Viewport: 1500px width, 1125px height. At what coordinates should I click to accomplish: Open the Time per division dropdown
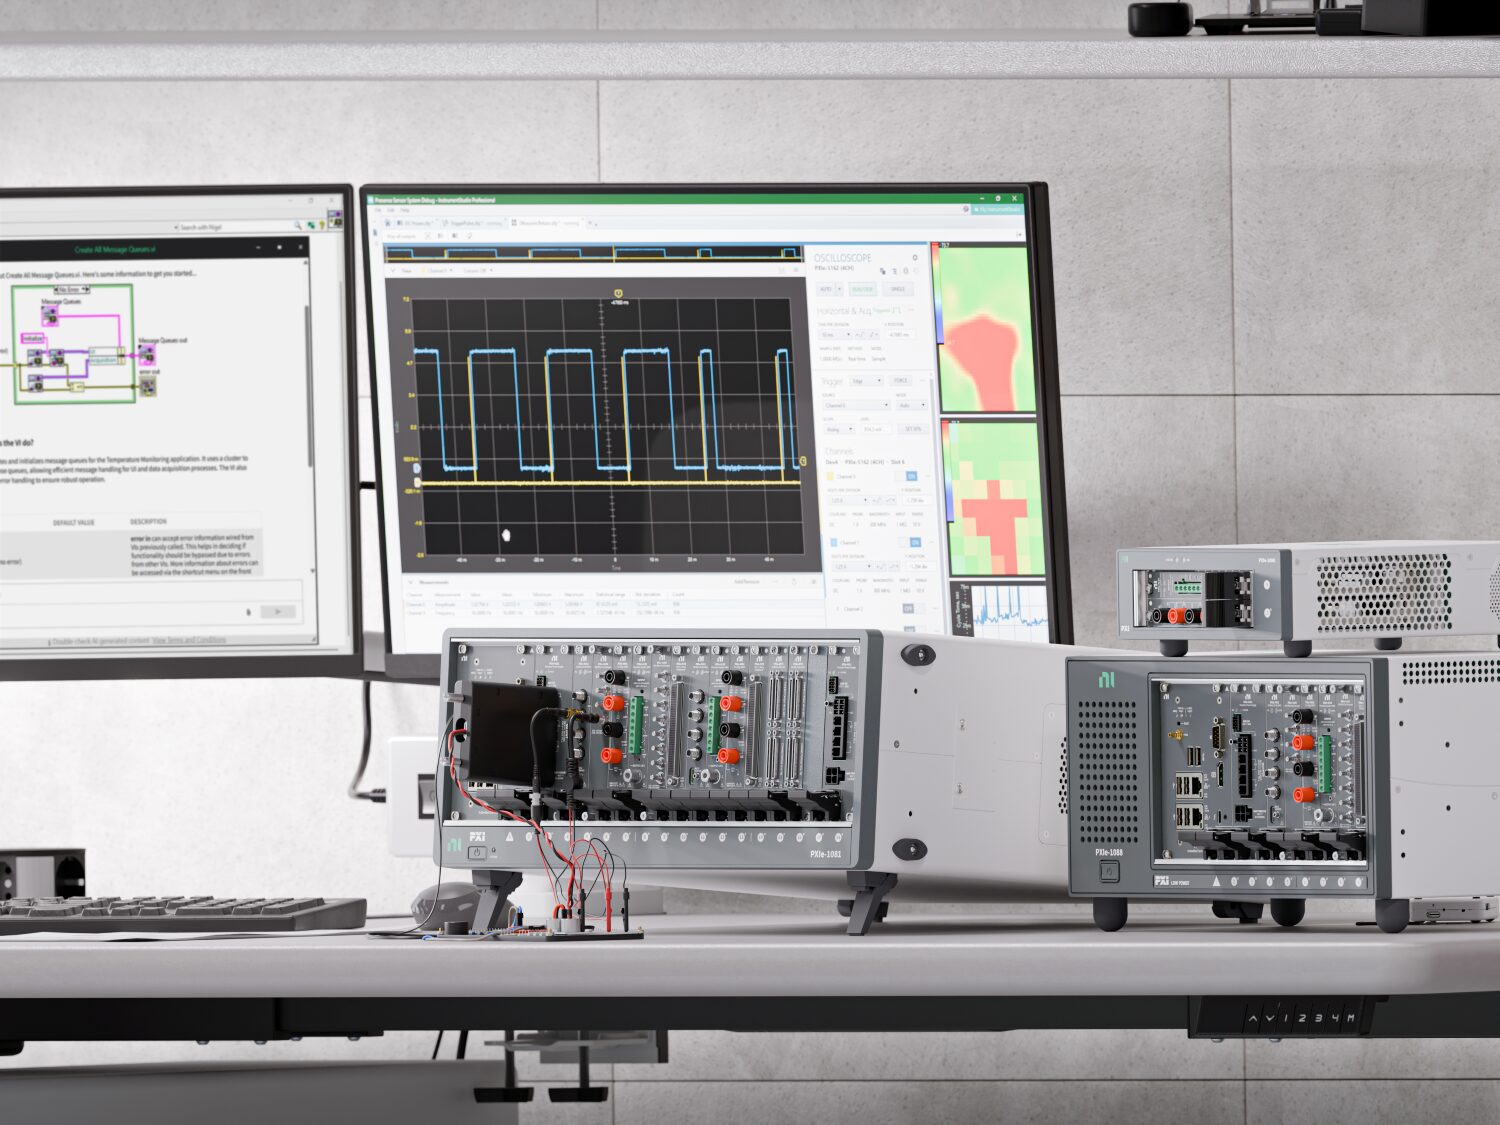coord(834,334)
